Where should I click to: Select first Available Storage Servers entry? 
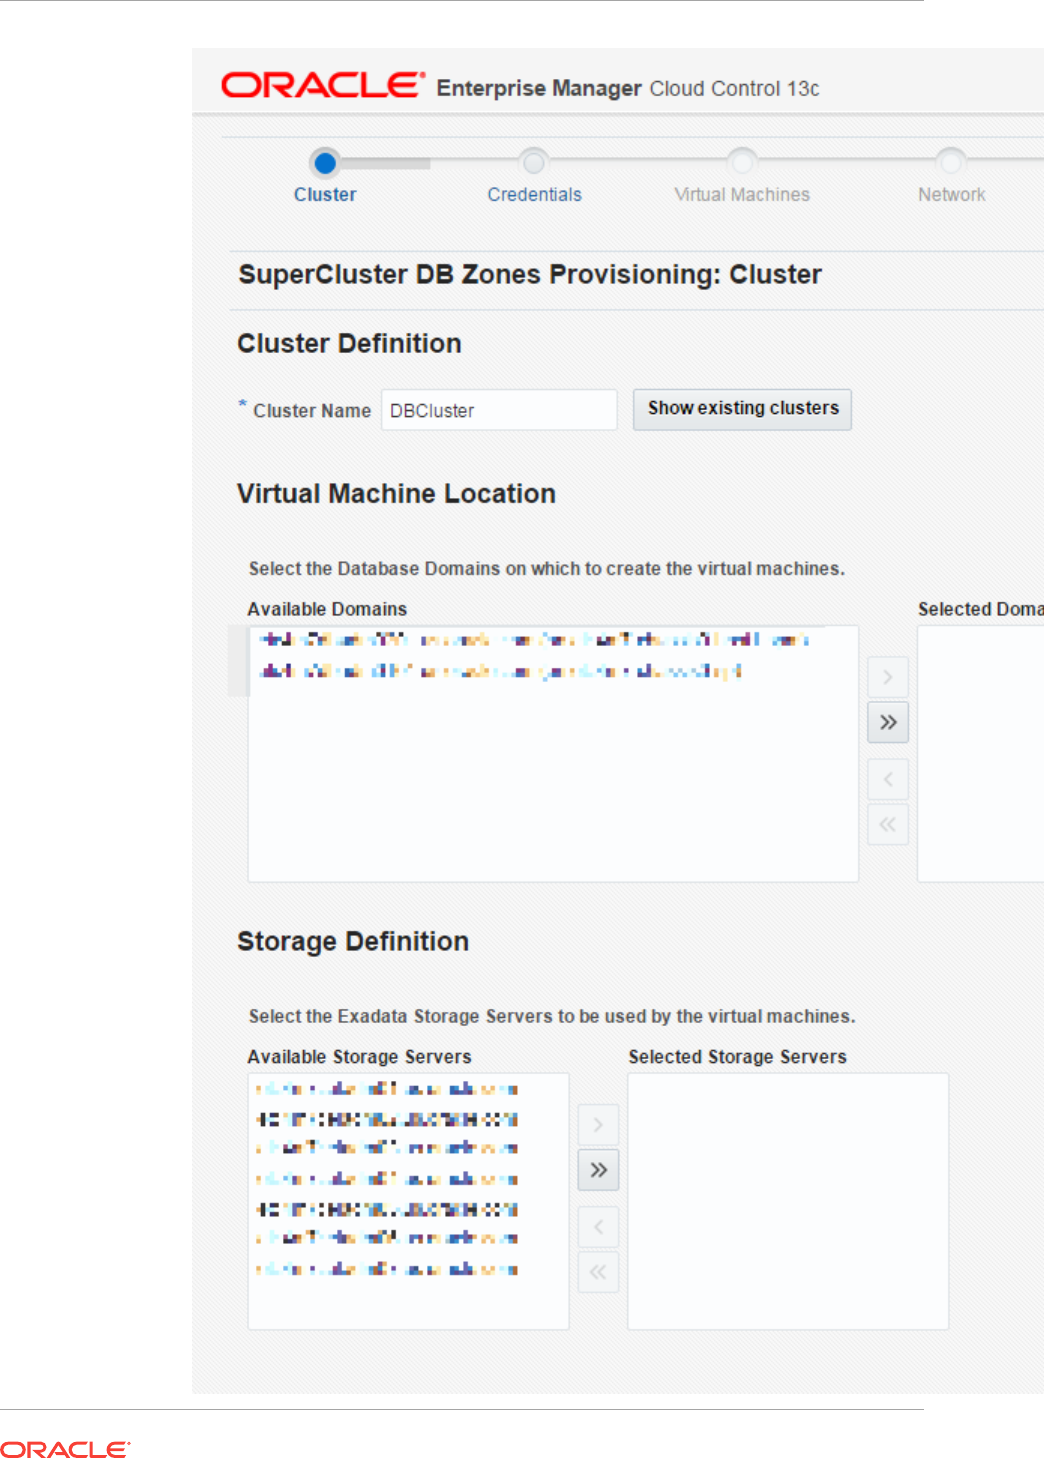(x=387, y=1089)
